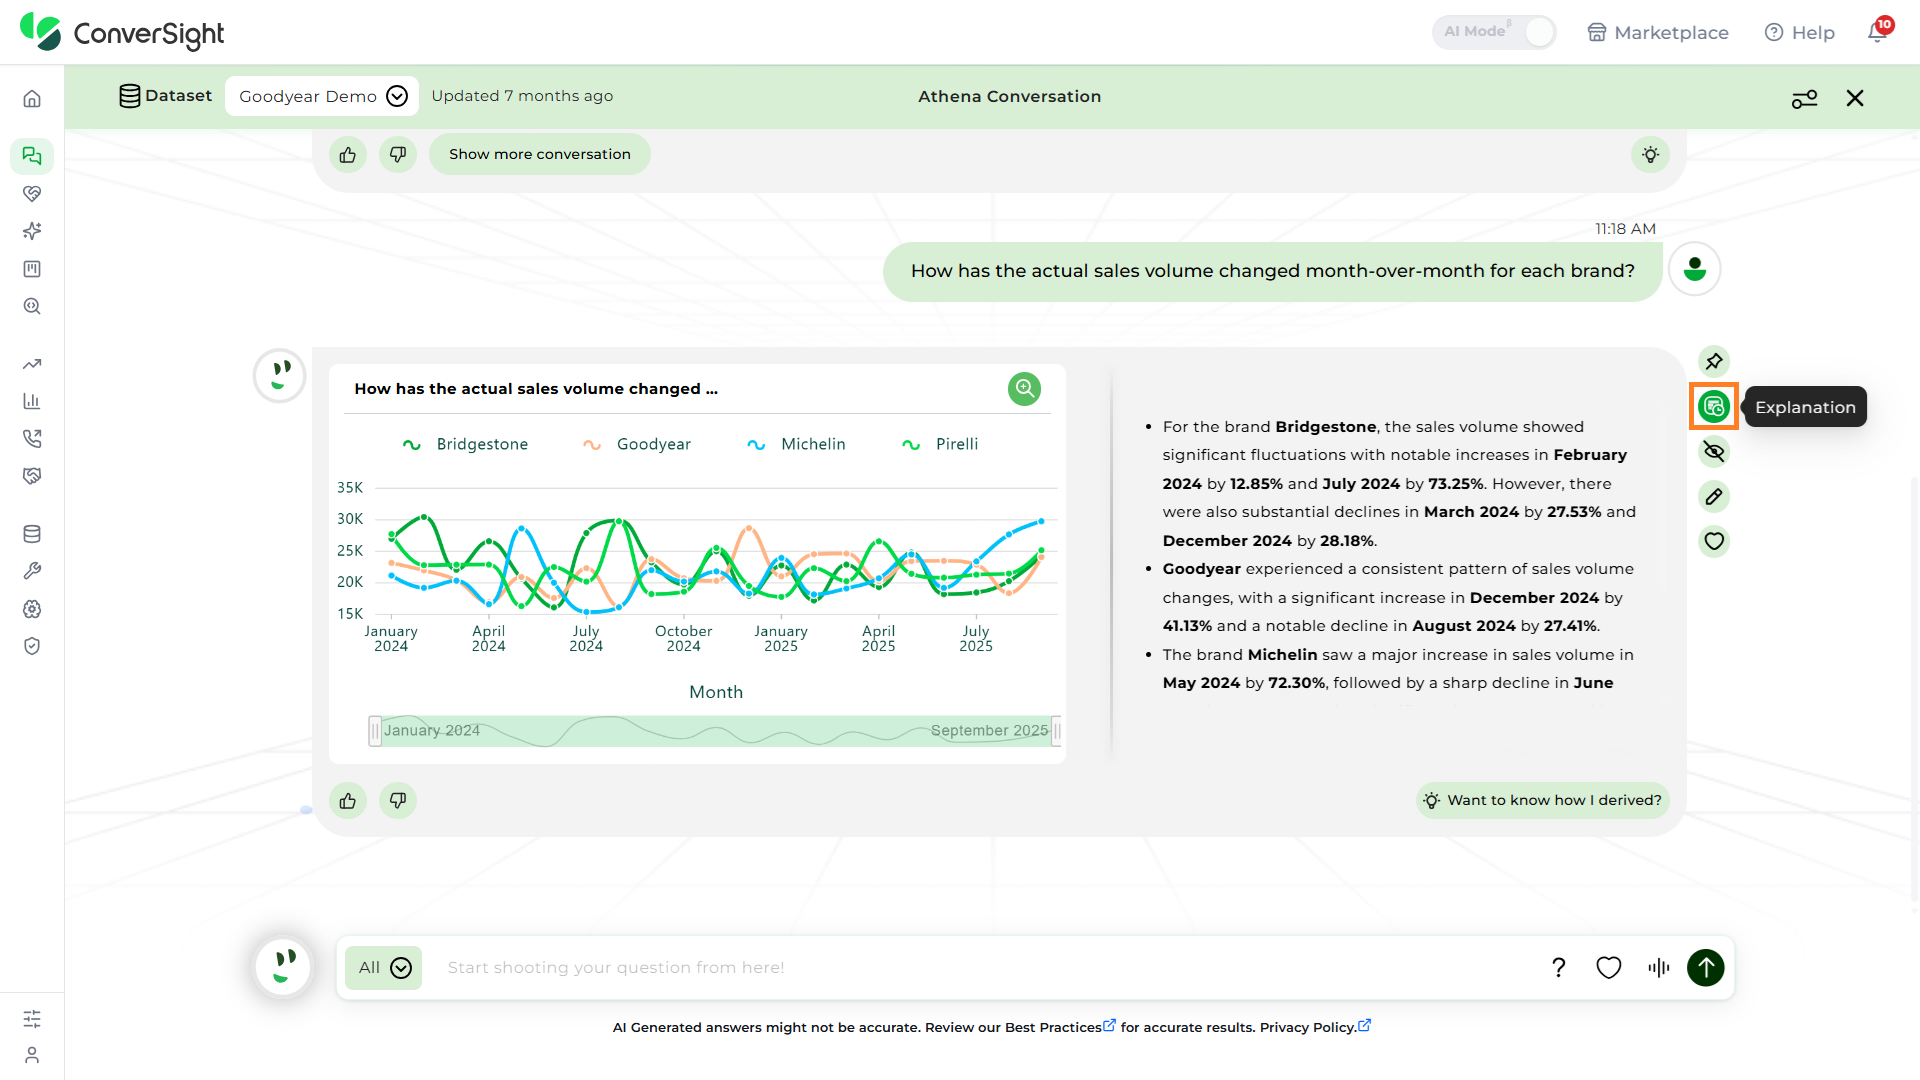Open the sparkle AI insights sidebar icon
This screenshot has width=1920, height=1080.
point(32,231)
